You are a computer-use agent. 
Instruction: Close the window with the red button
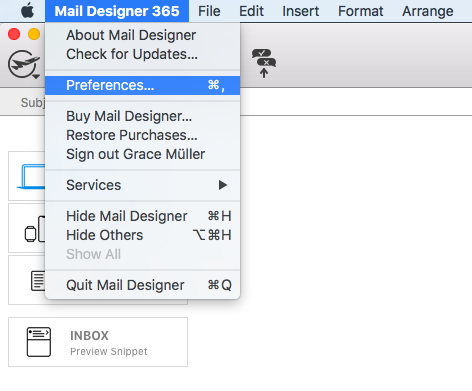[x=14, y=34]
